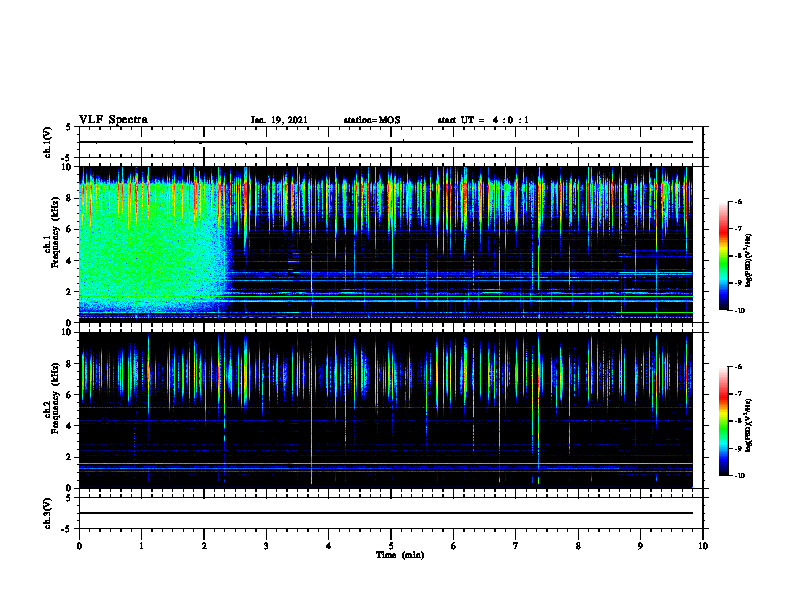Click time axis tick label "1"

pyautogui.click(x=141, y=546)
